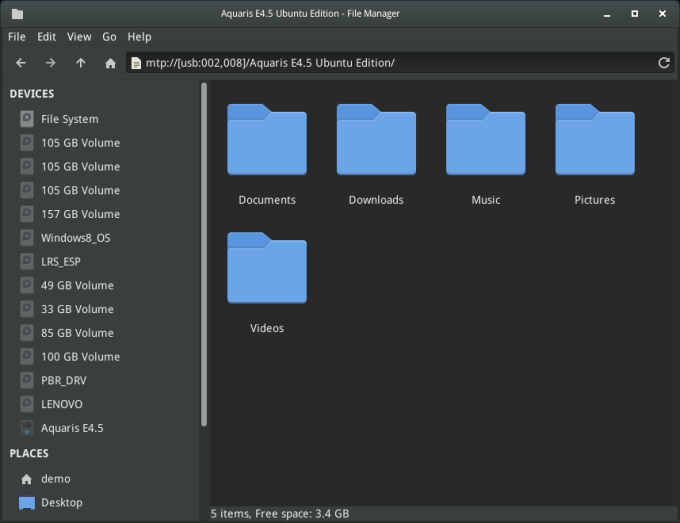Select File System in the sidebar
The image size is (680, 523).
69,119
